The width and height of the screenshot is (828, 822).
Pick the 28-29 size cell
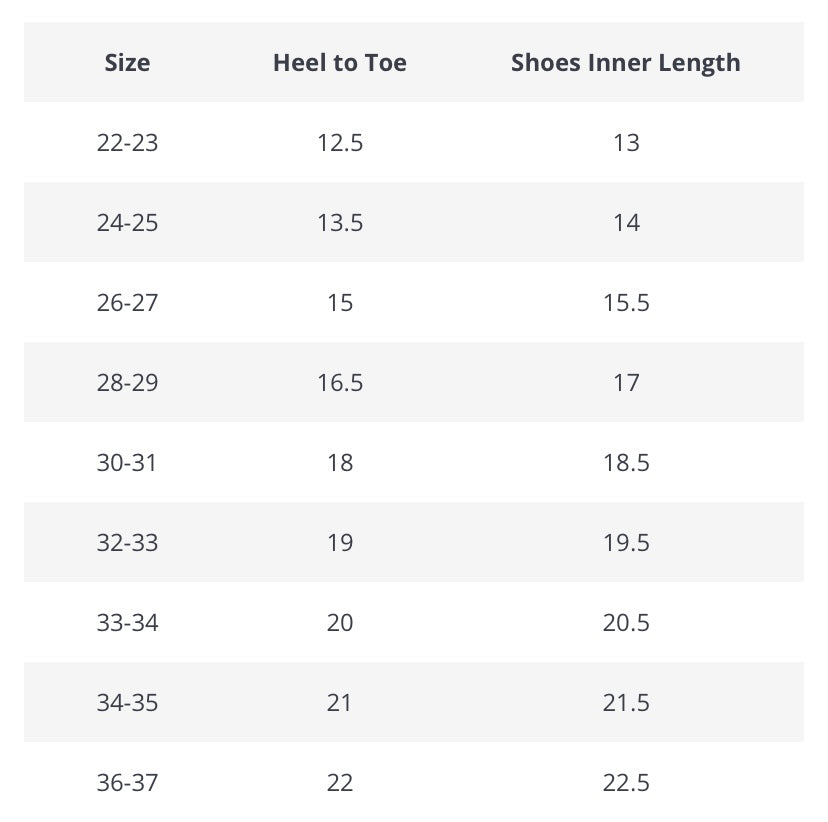[127, 383]
